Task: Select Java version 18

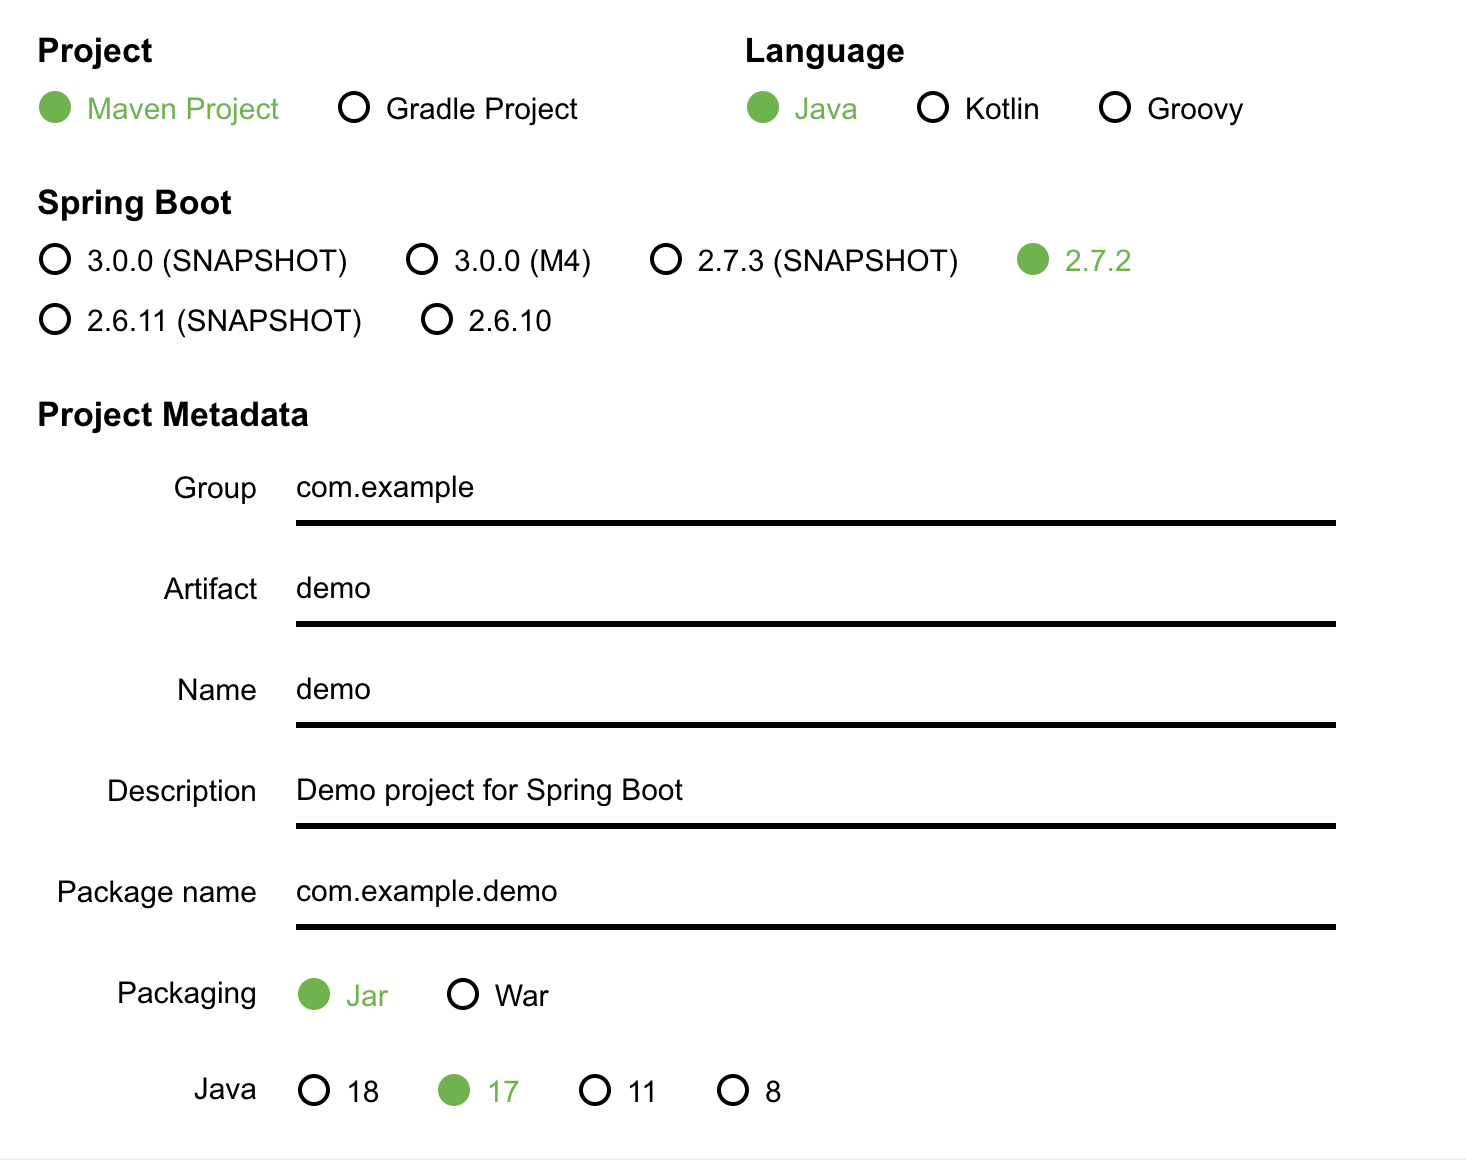Action: click(x=314, y=1090)
